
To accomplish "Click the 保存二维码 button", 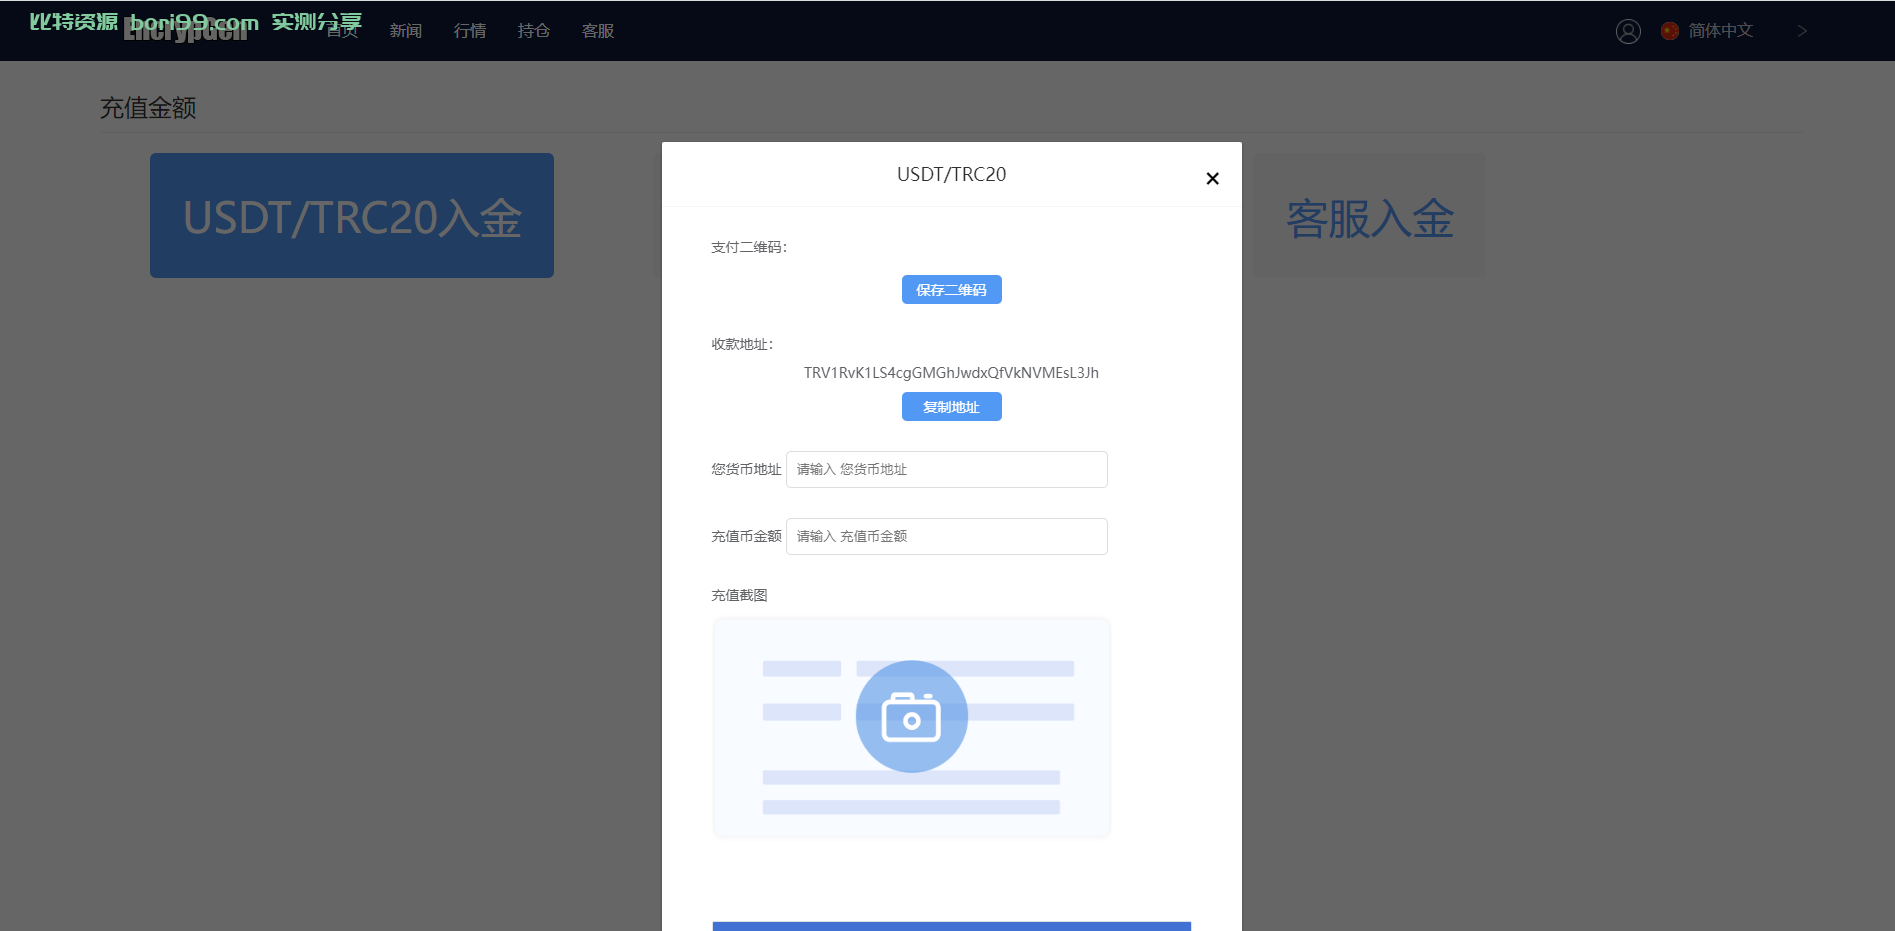I will (951, 290).
